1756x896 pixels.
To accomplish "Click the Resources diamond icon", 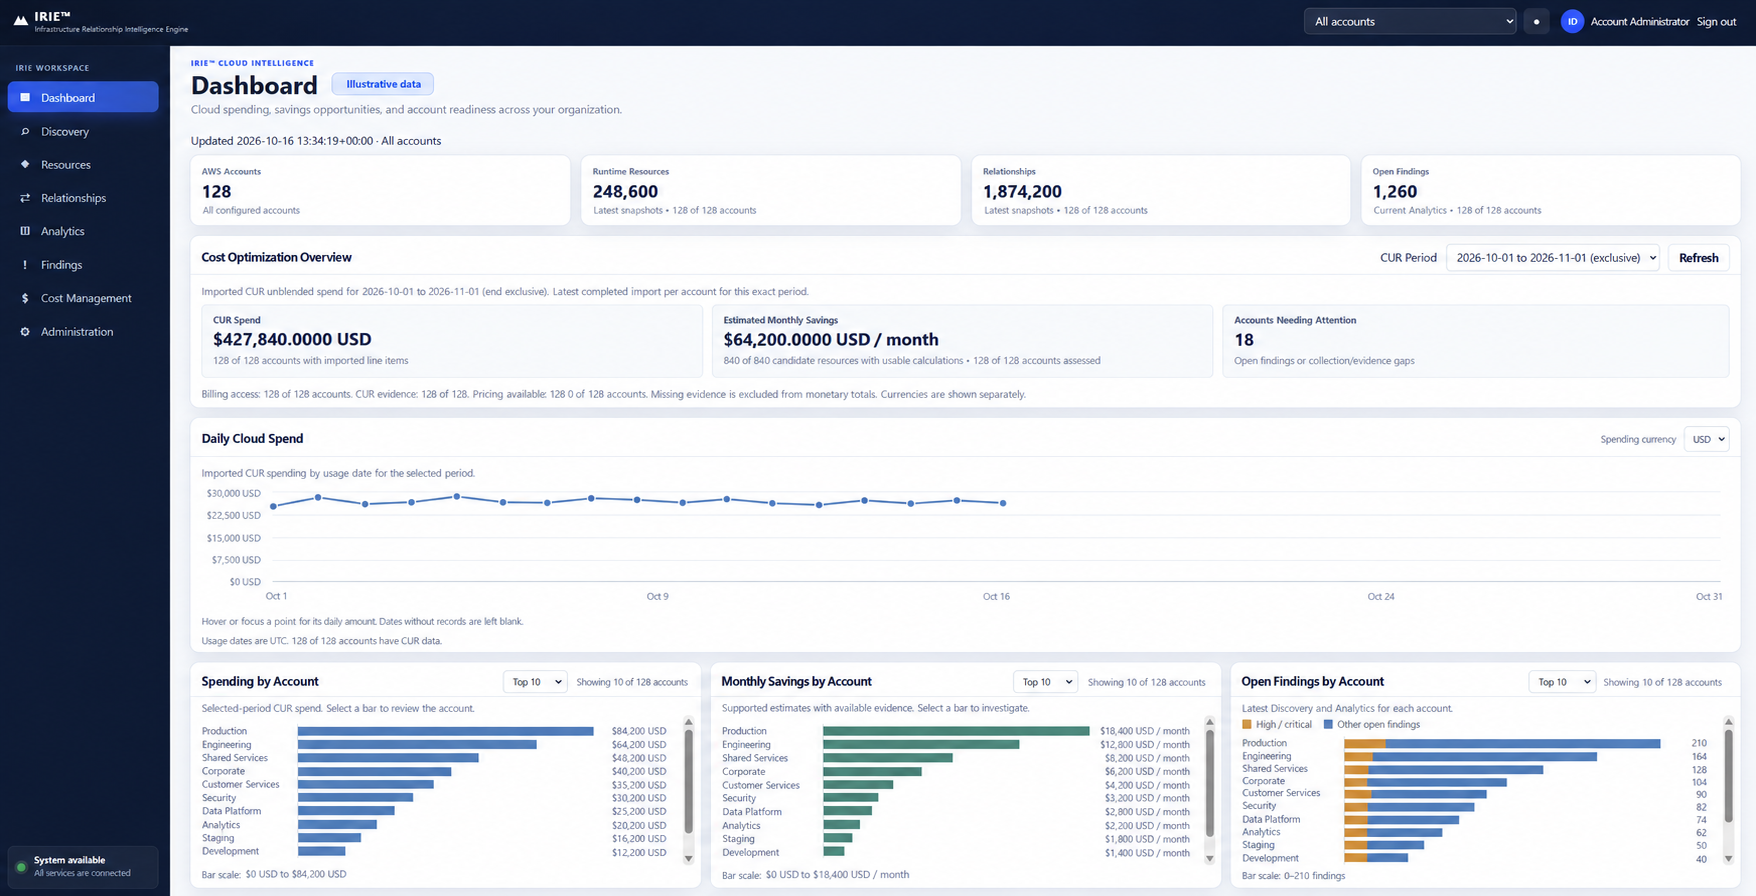I will (25, 164).
